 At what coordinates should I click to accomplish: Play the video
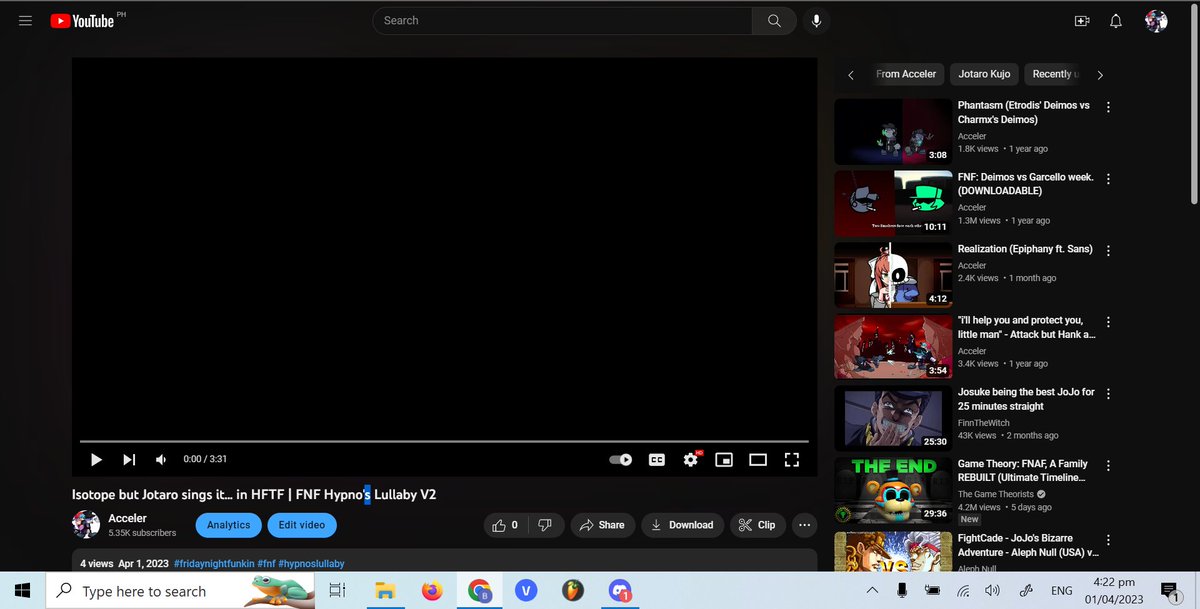tap(97, 459)
